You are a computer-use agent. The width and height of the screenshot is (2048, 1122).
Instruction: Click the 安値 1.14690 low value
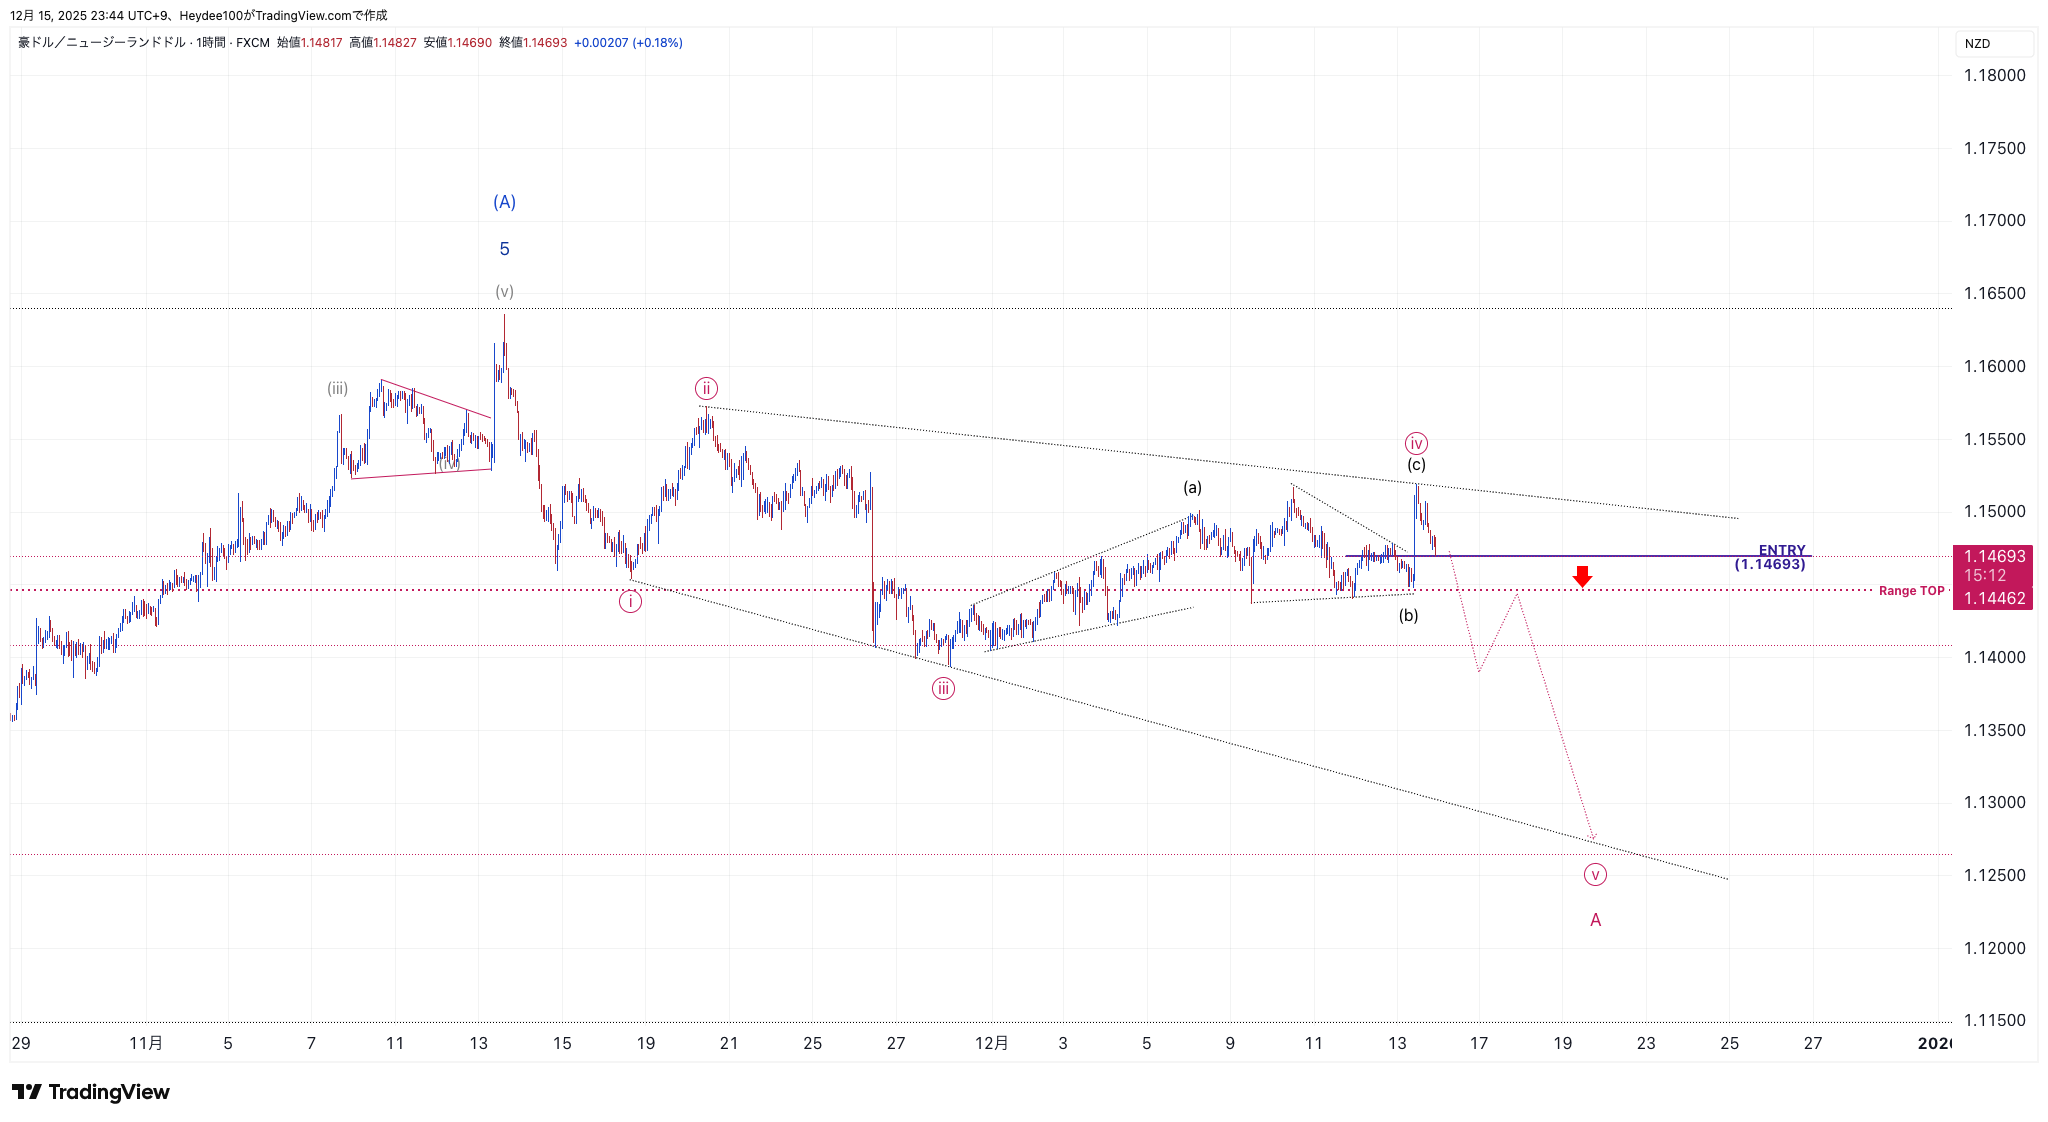pos(457,43)
